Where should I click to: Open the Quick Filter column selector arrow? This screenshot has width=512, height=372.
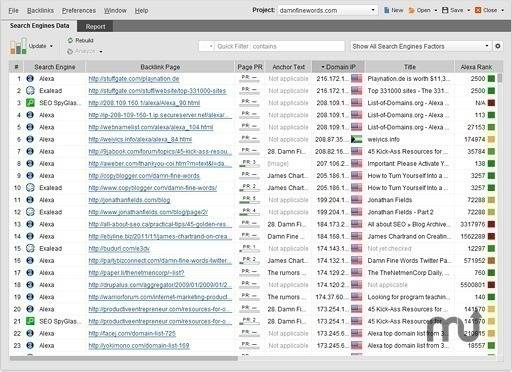pos(211,46)
